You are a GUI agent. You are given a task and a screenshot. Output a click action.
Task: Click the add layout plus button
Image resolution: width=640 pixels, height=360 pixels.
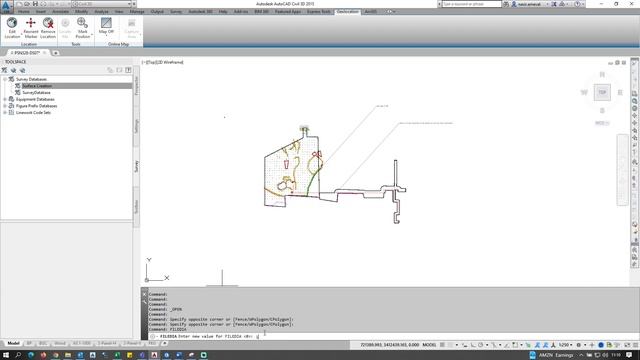tap(164, 344)
